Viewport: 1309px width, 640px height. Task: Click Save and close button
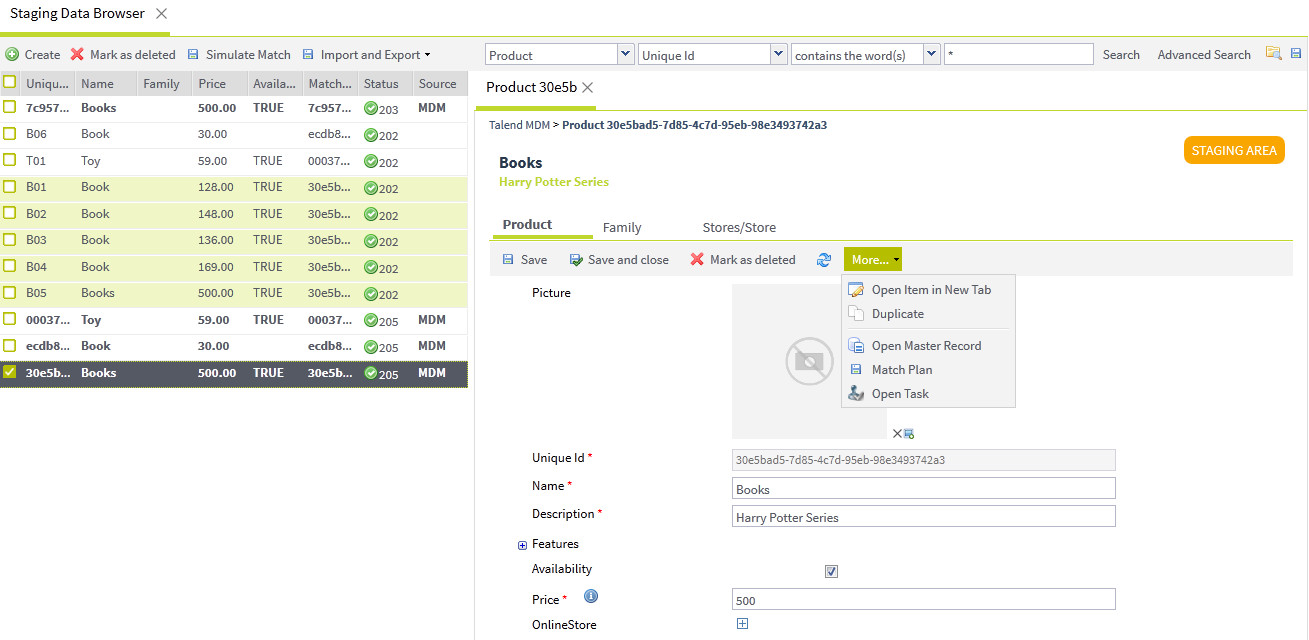point(619,260)
